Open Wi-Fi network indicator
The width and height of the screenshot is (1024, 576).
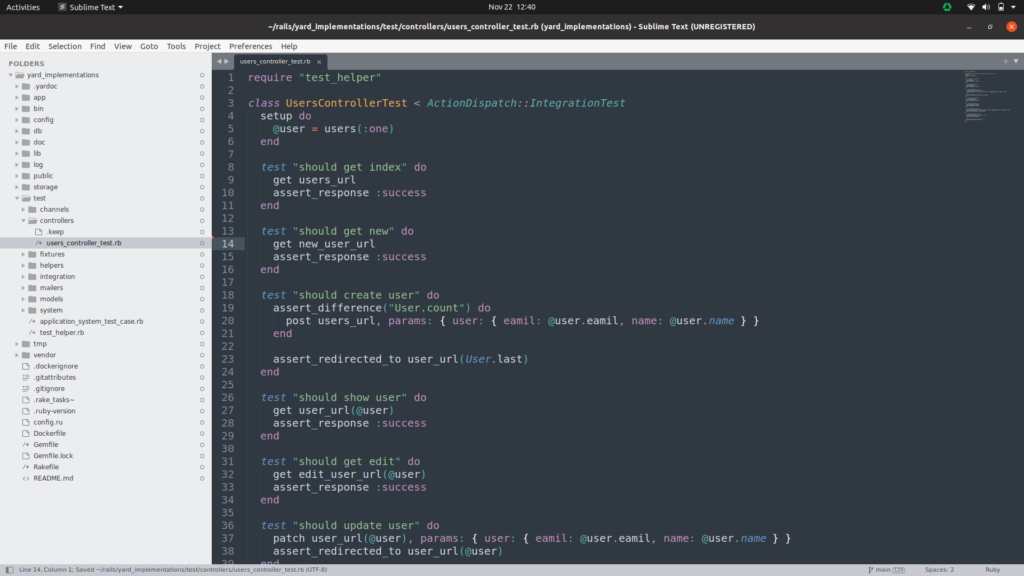[971, 7]
